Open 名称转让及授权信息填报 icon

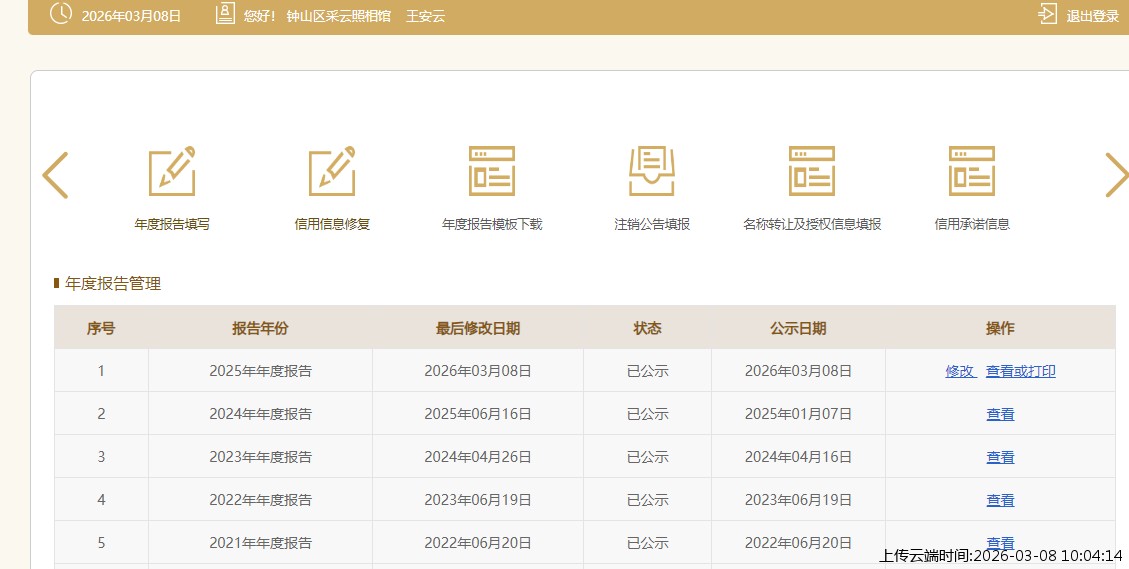(x=812, y=171)
